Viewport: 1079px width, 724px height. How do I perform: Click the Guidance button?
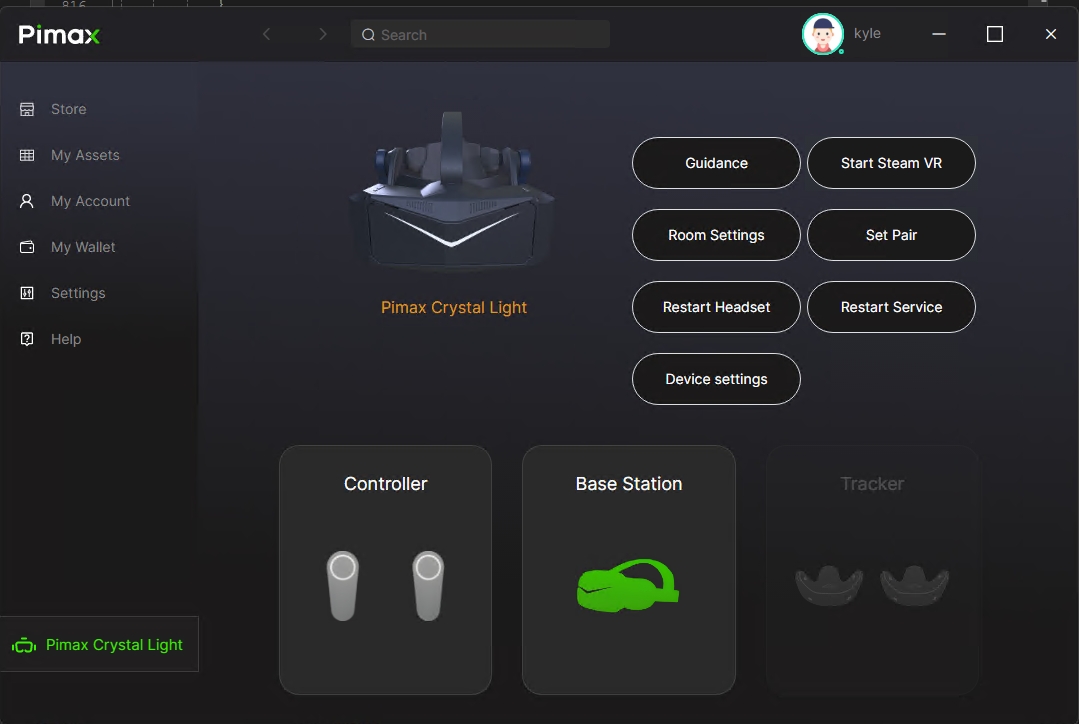pos(716,163)
